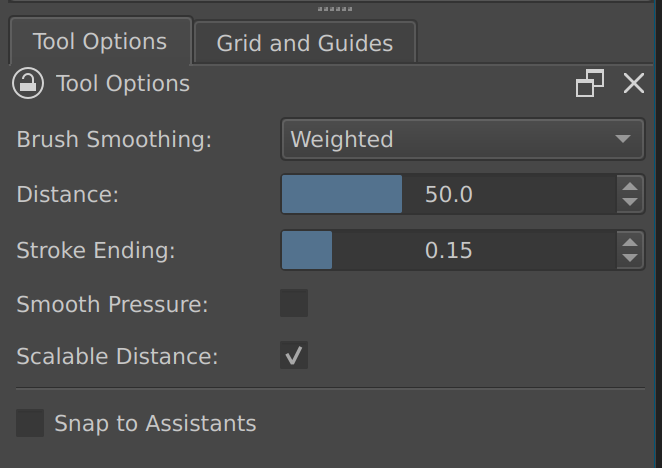Enable Snap to Assistants checkbox
662x468 pixels.
click(30, 423)
